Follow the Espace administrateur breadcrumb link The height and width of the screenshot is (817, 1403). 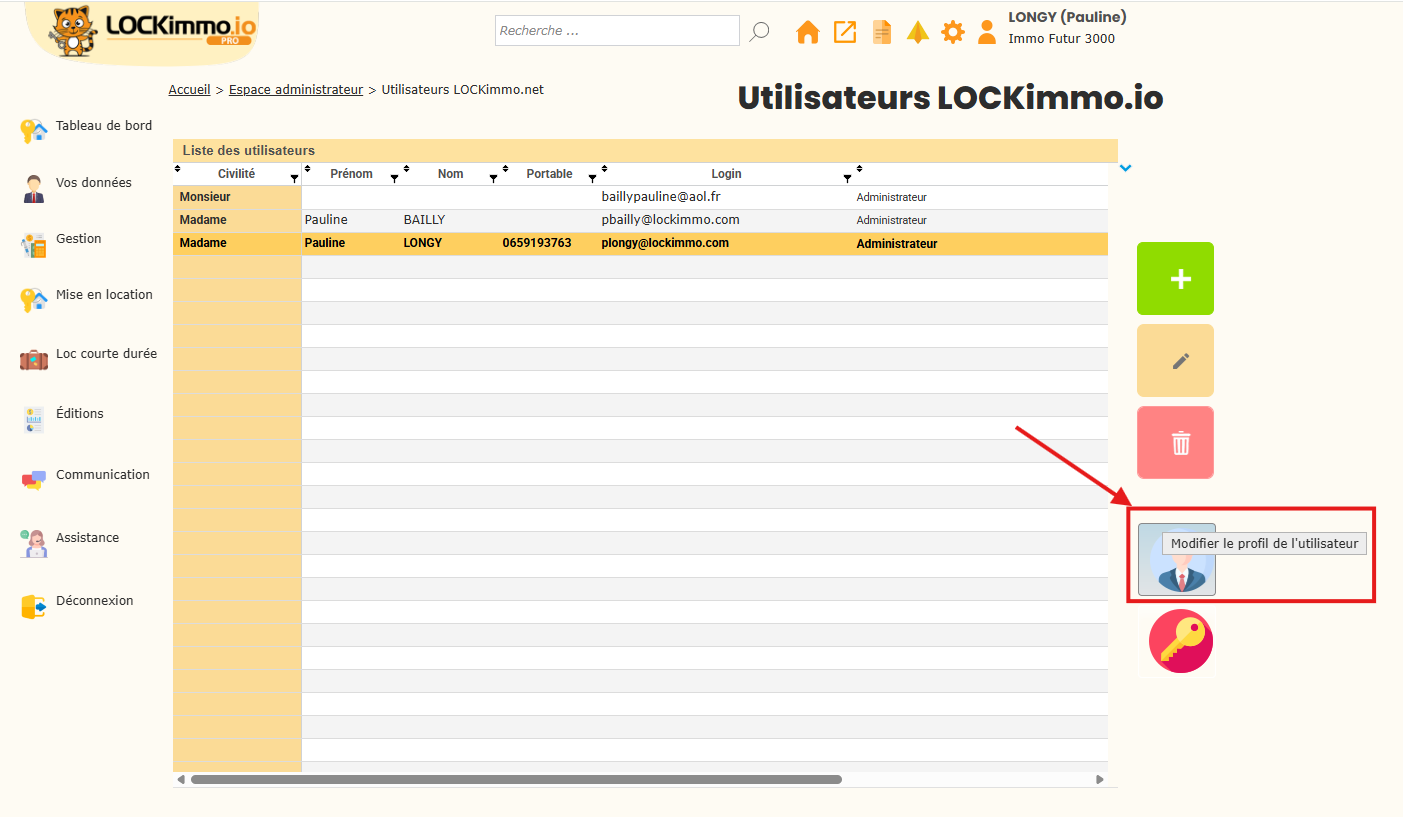296,90
